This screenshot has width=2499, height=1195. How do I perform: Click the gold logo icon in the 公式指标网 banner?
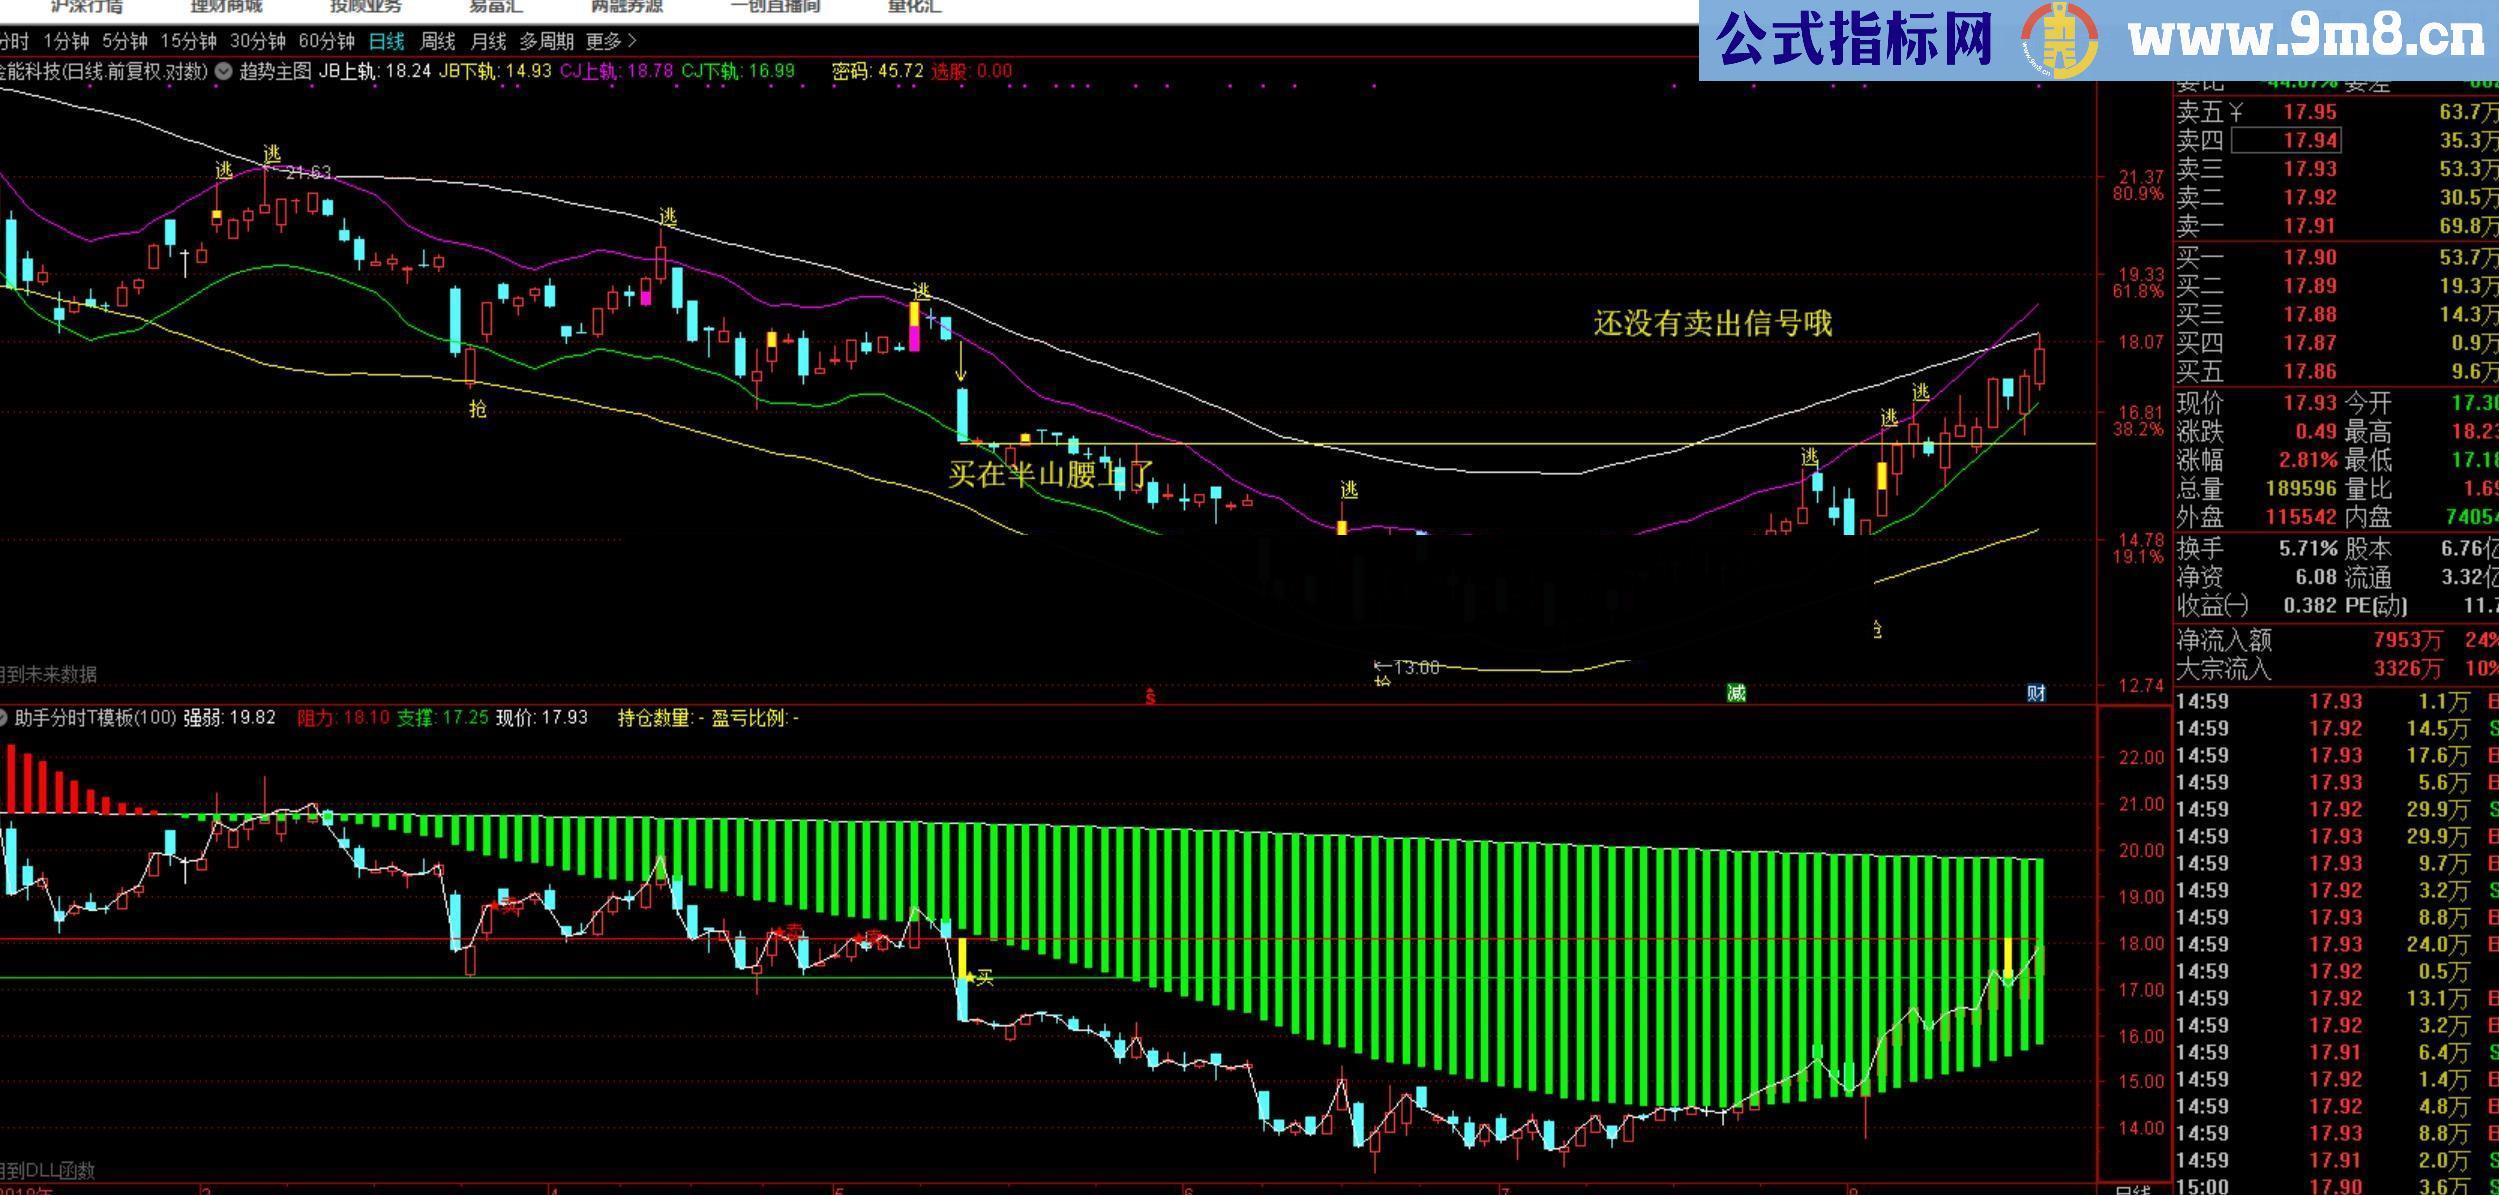pos(2059,41)
